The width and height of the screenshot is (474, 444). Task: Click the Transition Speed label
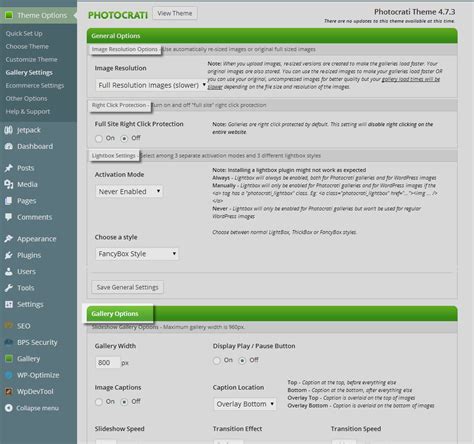click(356, 429)
